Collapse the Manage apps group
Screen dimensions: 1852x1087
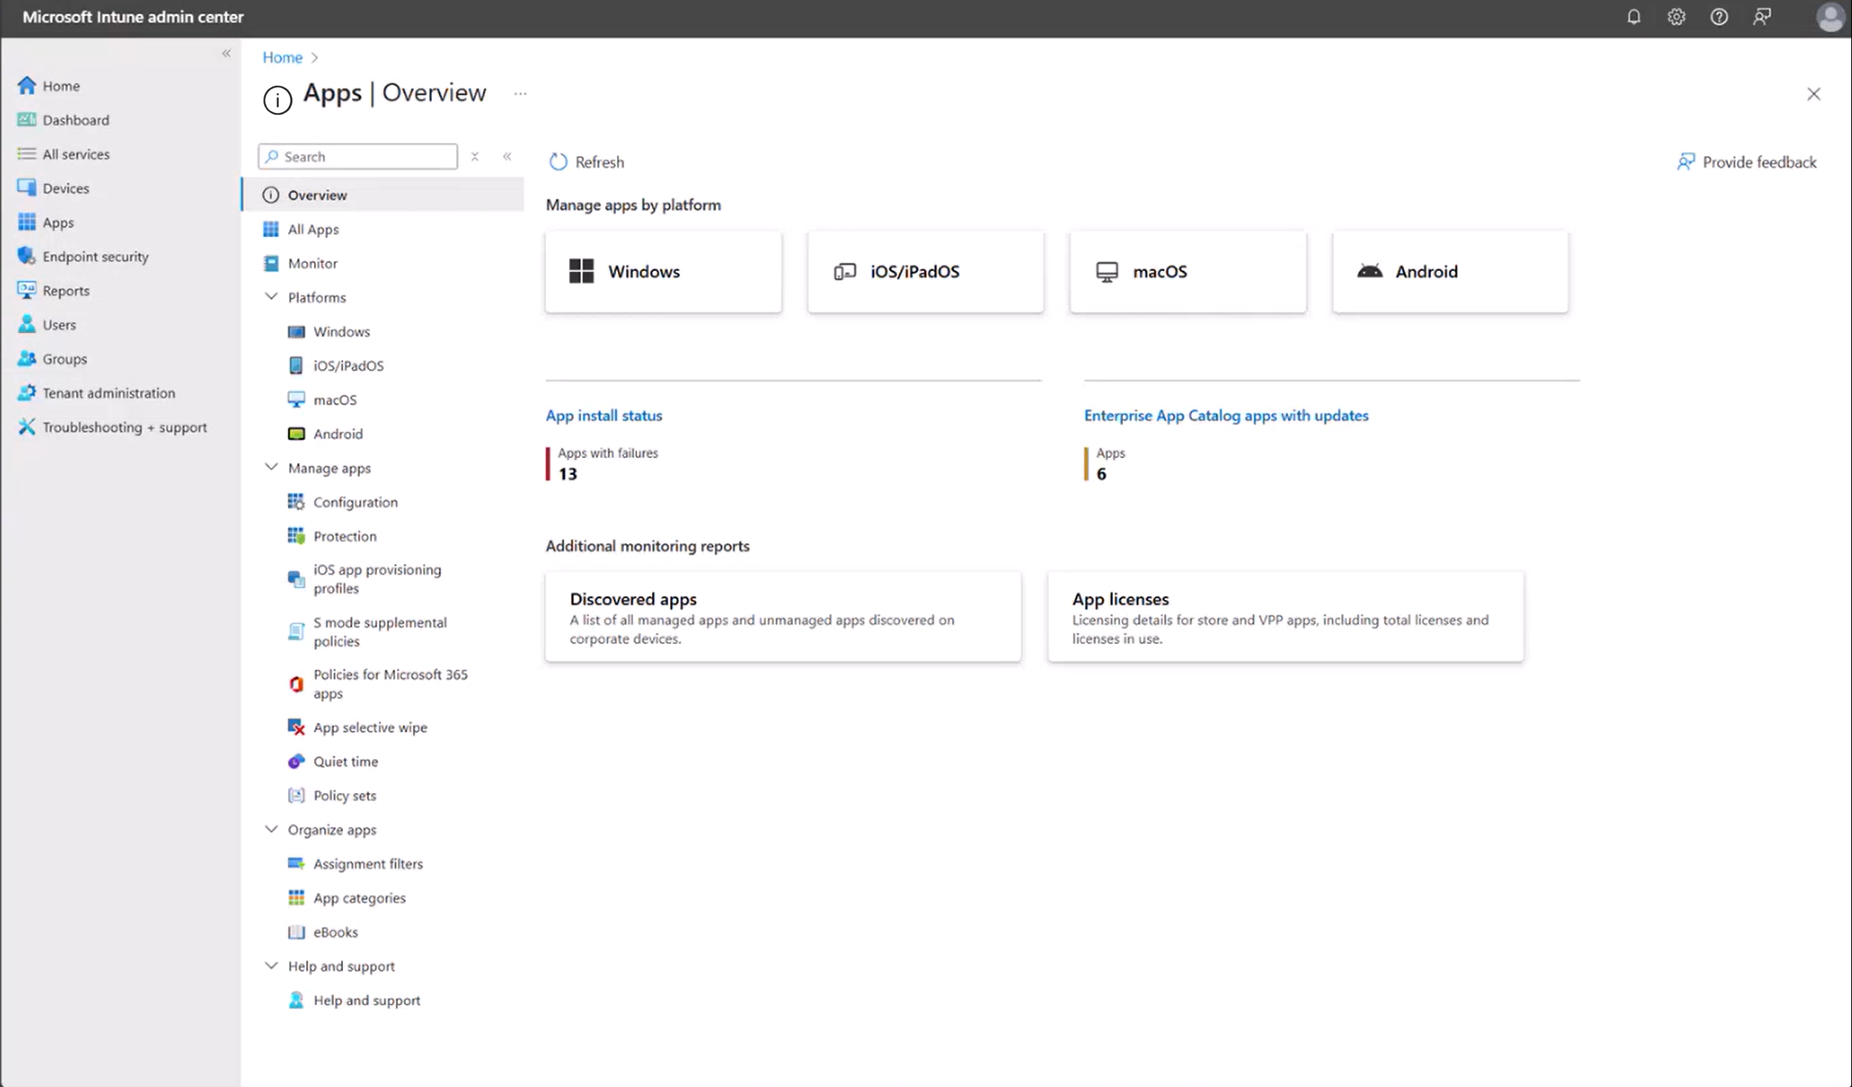(271, 467)
